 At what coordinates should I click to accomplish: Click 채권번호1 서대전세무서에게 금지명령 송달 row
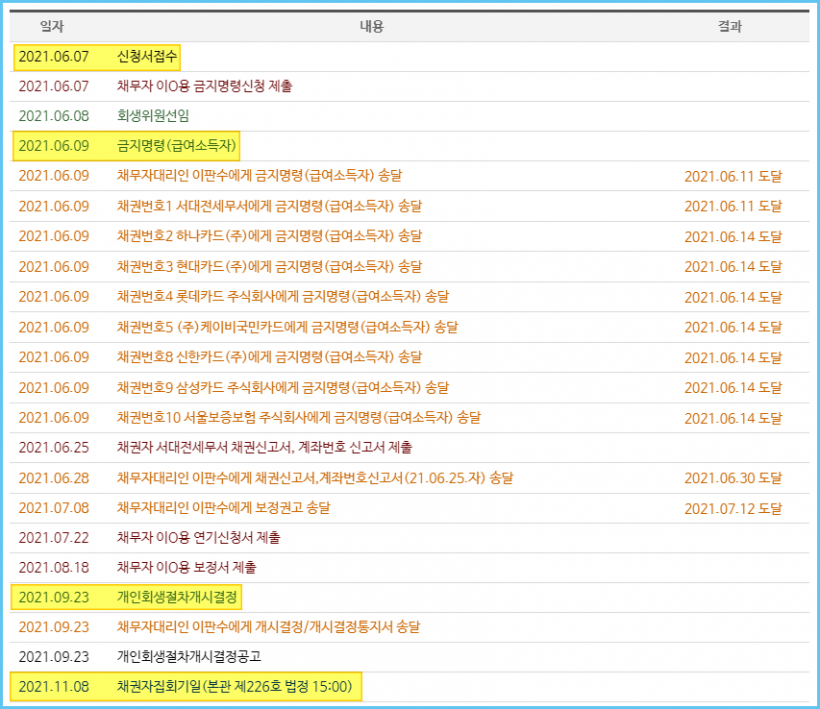point(269,206)
